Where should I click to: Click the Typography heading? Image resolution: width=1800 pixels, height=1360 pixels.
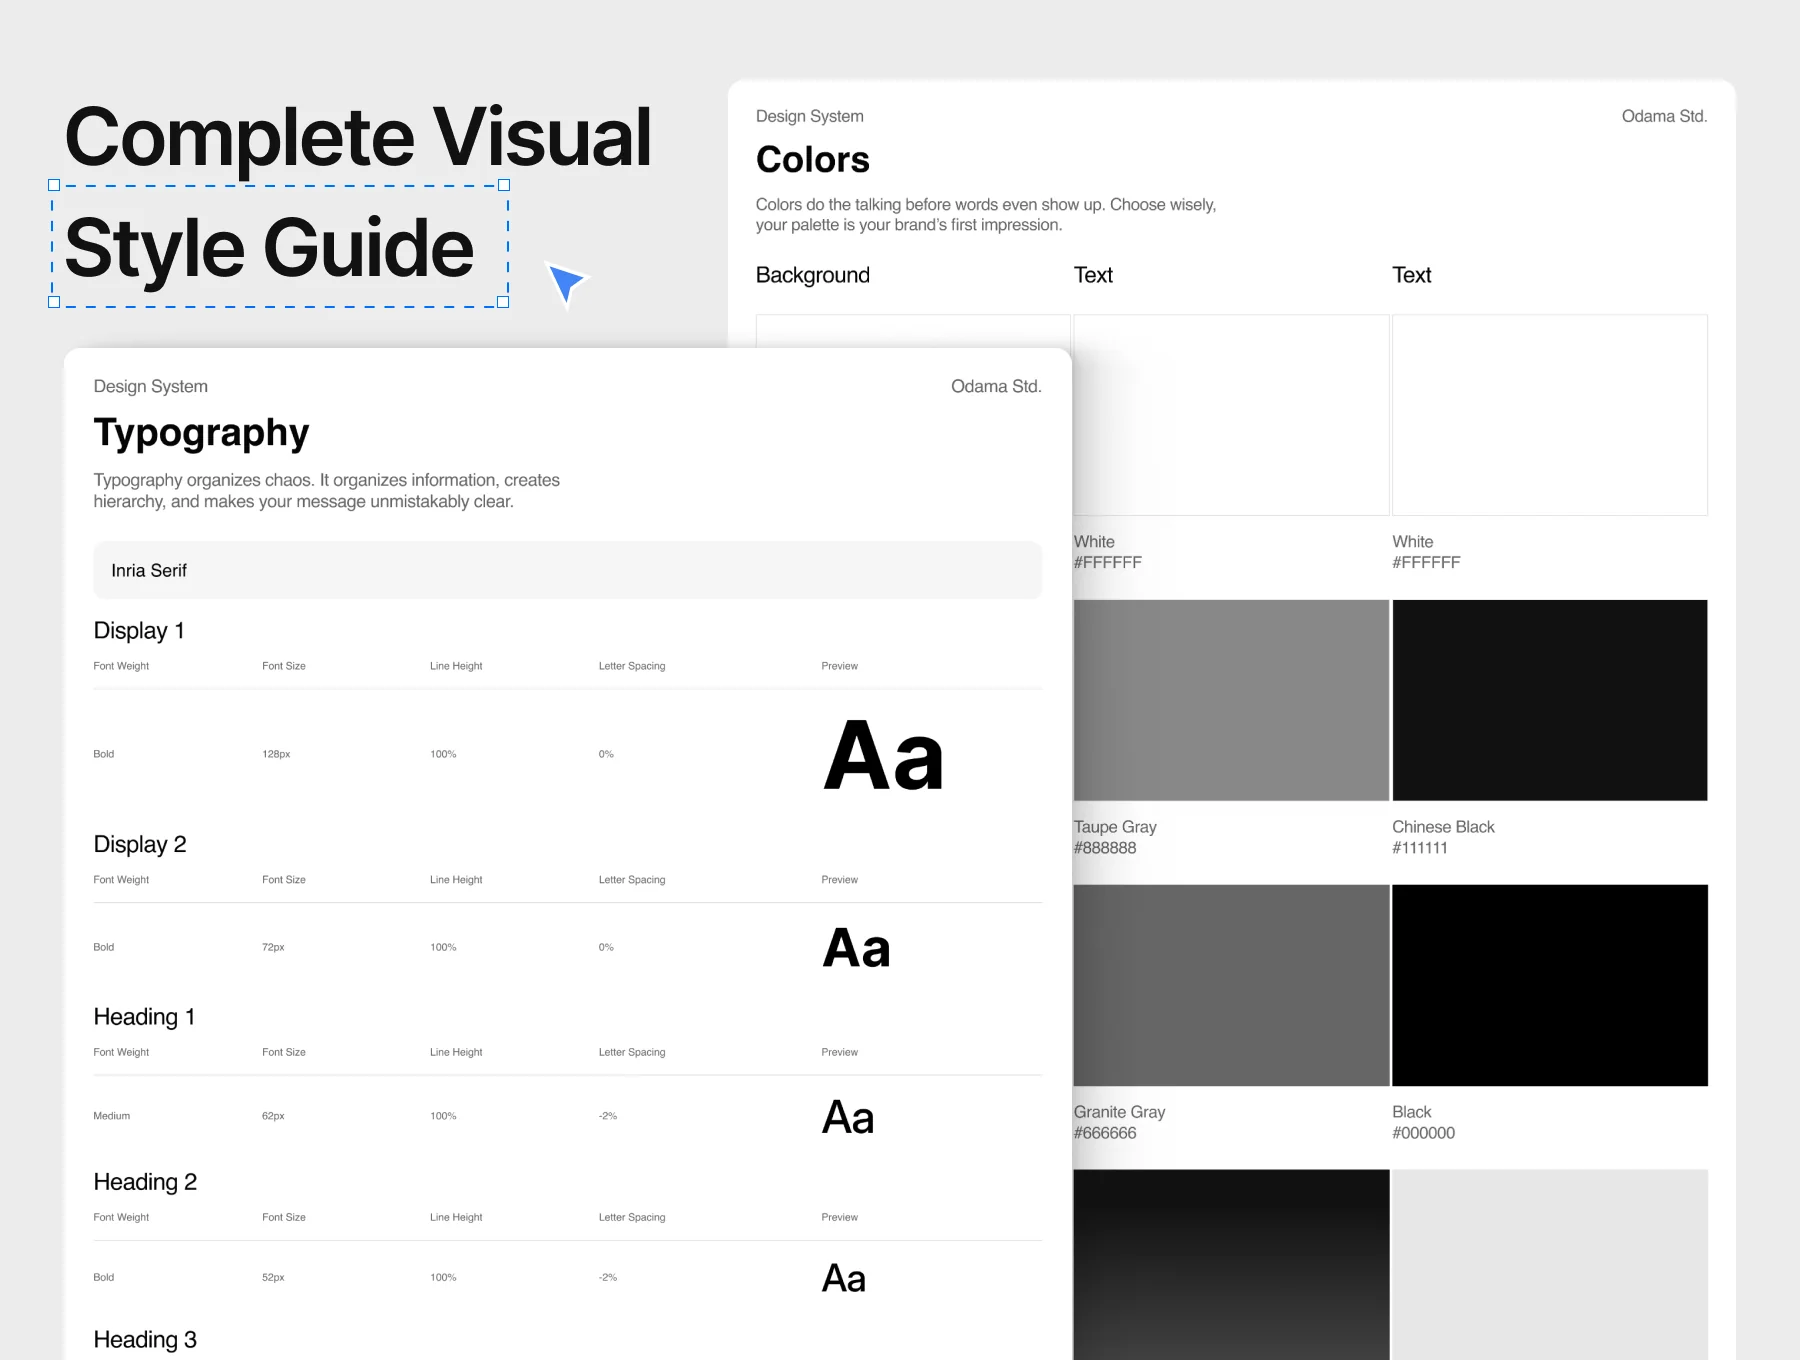pyautogui.click(x=201, y=434)
